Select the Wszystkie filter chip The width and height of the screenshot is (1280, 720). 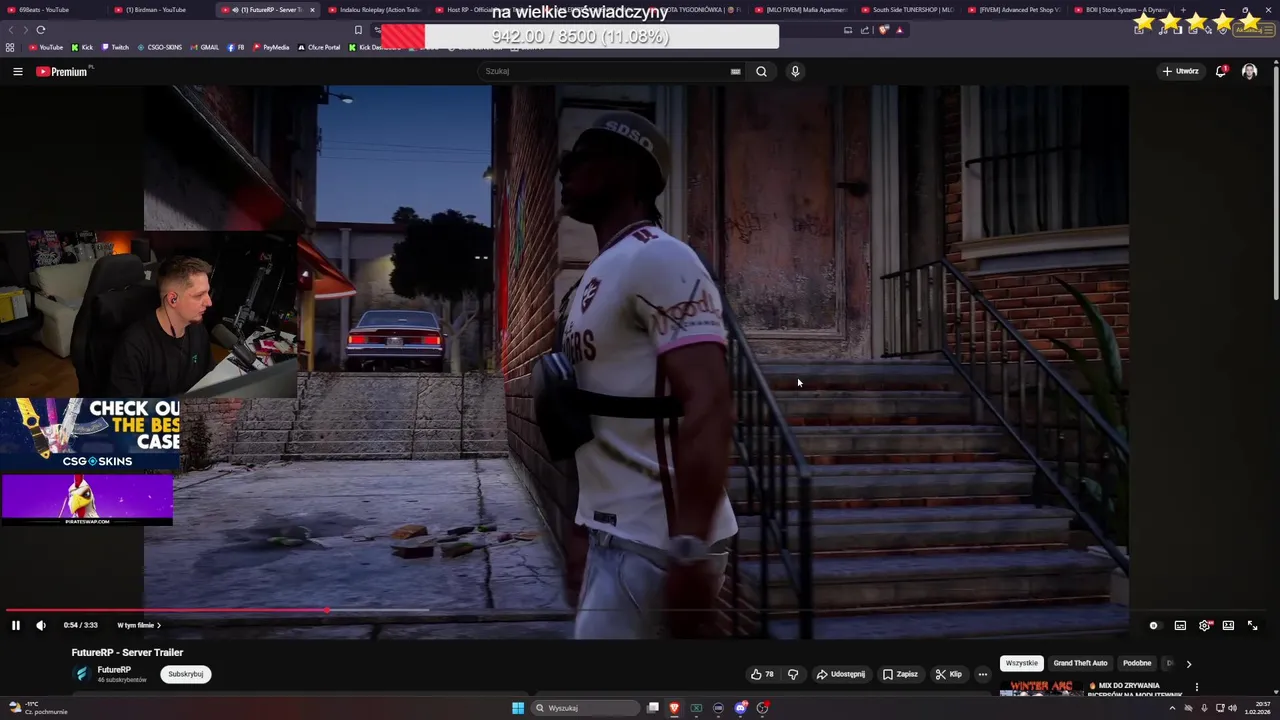click(1022, 663)
